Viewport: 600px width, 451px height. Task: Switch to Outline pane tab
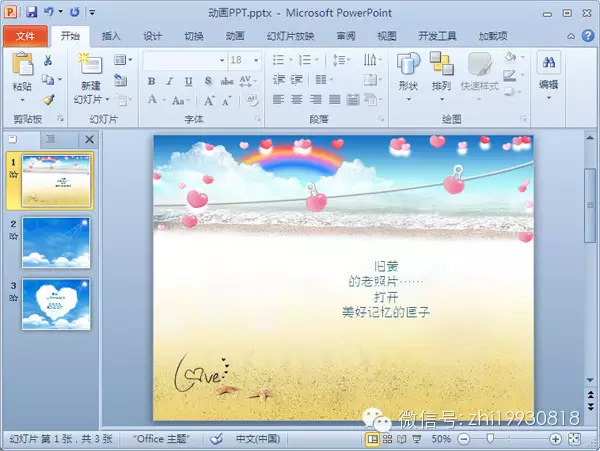tap(51, 140)
